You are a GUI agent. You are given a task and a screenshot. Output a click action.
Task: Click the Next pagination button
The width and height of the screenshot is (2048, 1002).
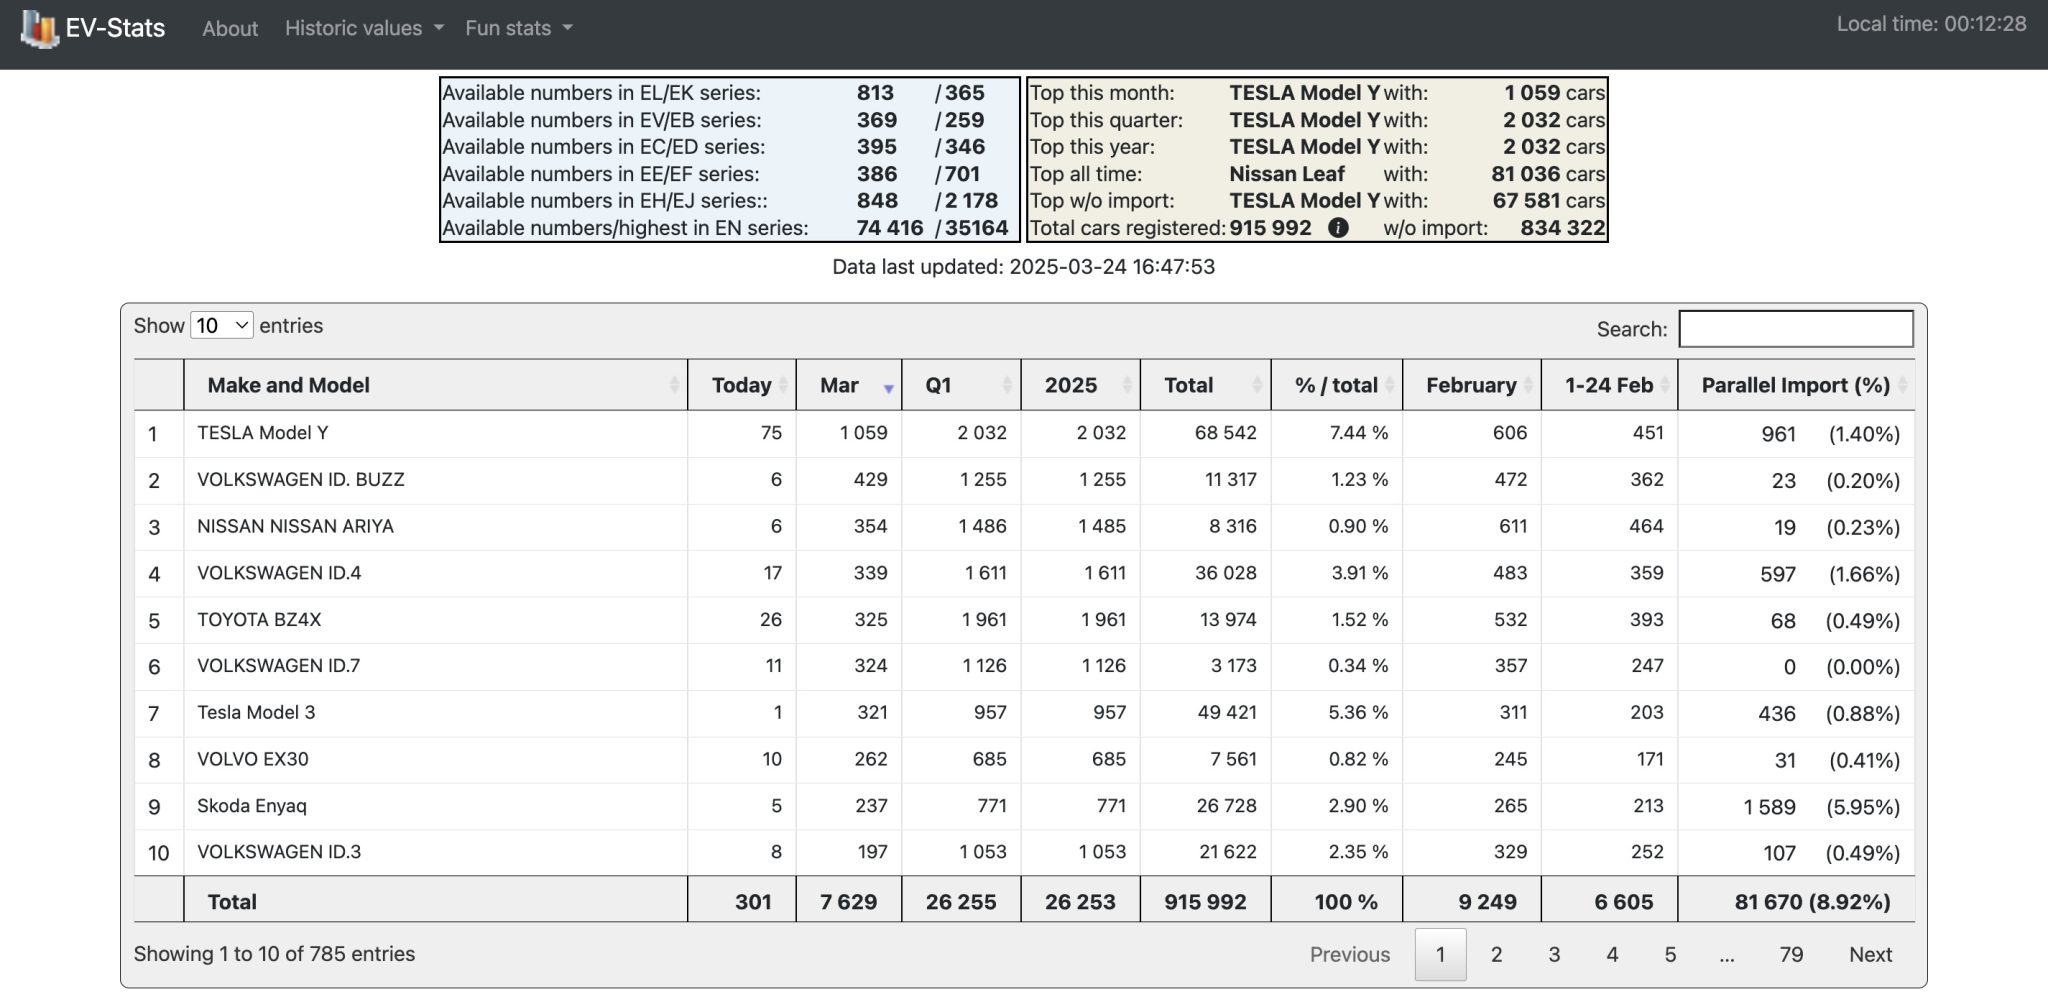click(x=1870, y=955)
